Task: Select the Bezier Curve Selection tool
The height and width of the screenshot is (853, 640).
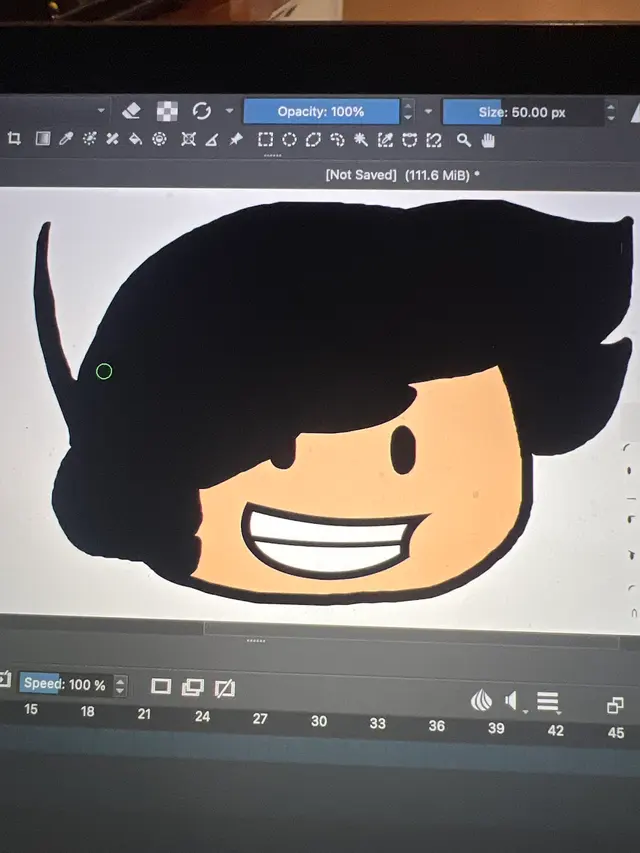Action: (409, 140)
